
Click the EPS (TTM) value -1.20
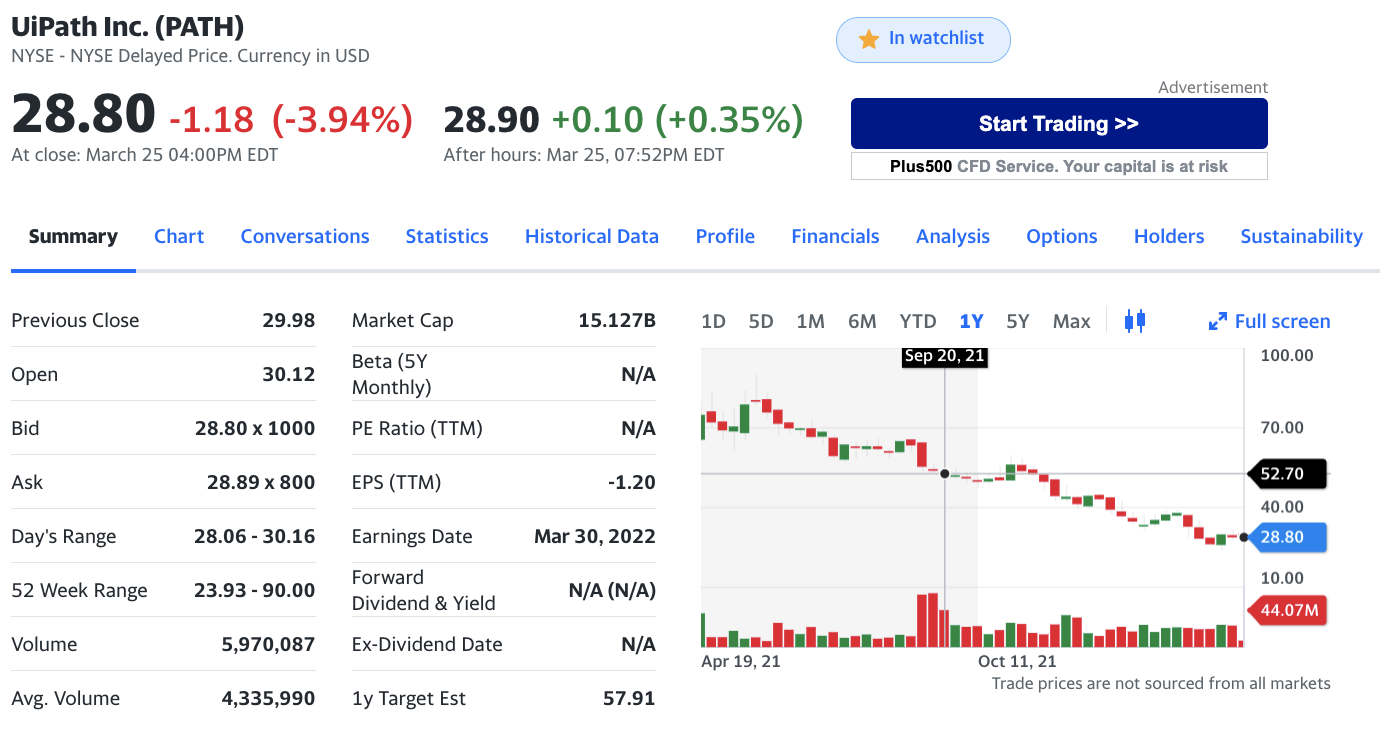[x=632, y=483]
